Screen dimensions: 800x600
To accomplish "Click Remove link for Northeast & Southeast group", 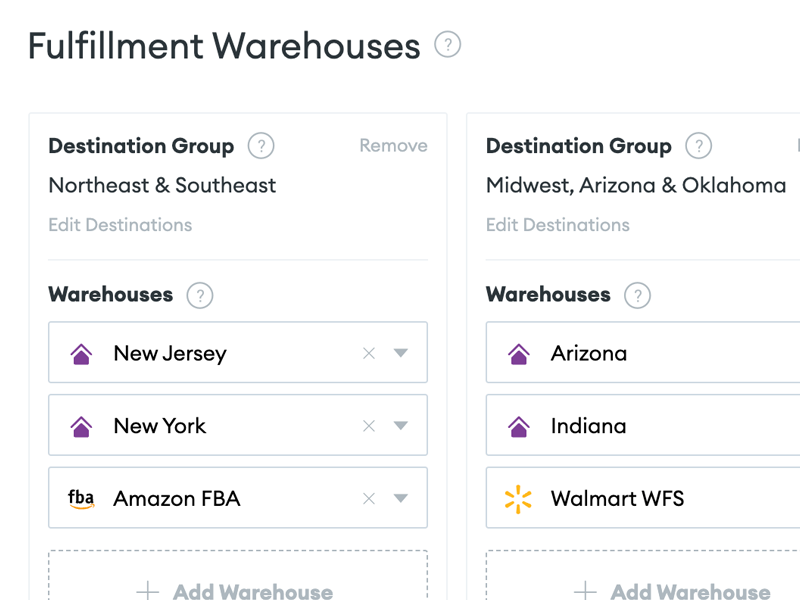I will tap(393, 145).
